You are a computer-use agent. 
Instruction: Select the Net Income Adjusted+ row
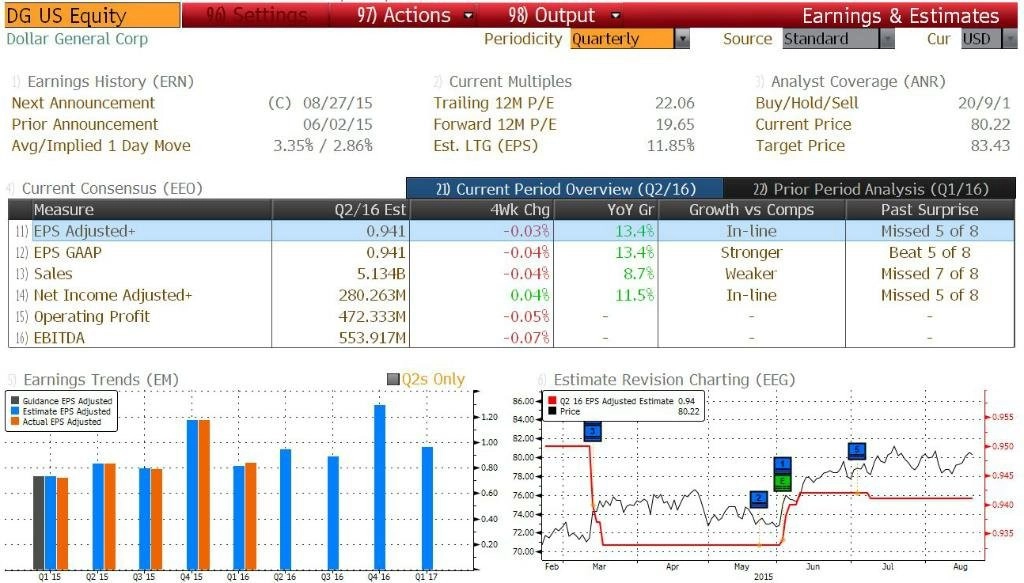[x=511, y=295]
